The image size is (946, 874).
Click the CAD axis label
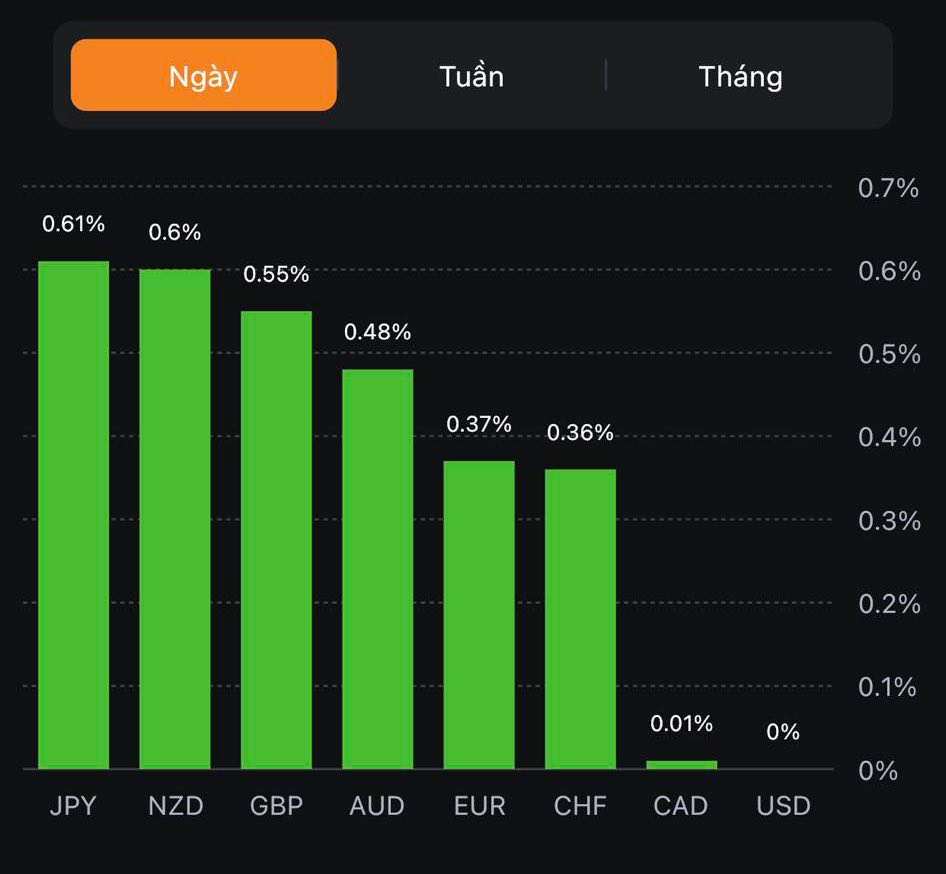681,806
